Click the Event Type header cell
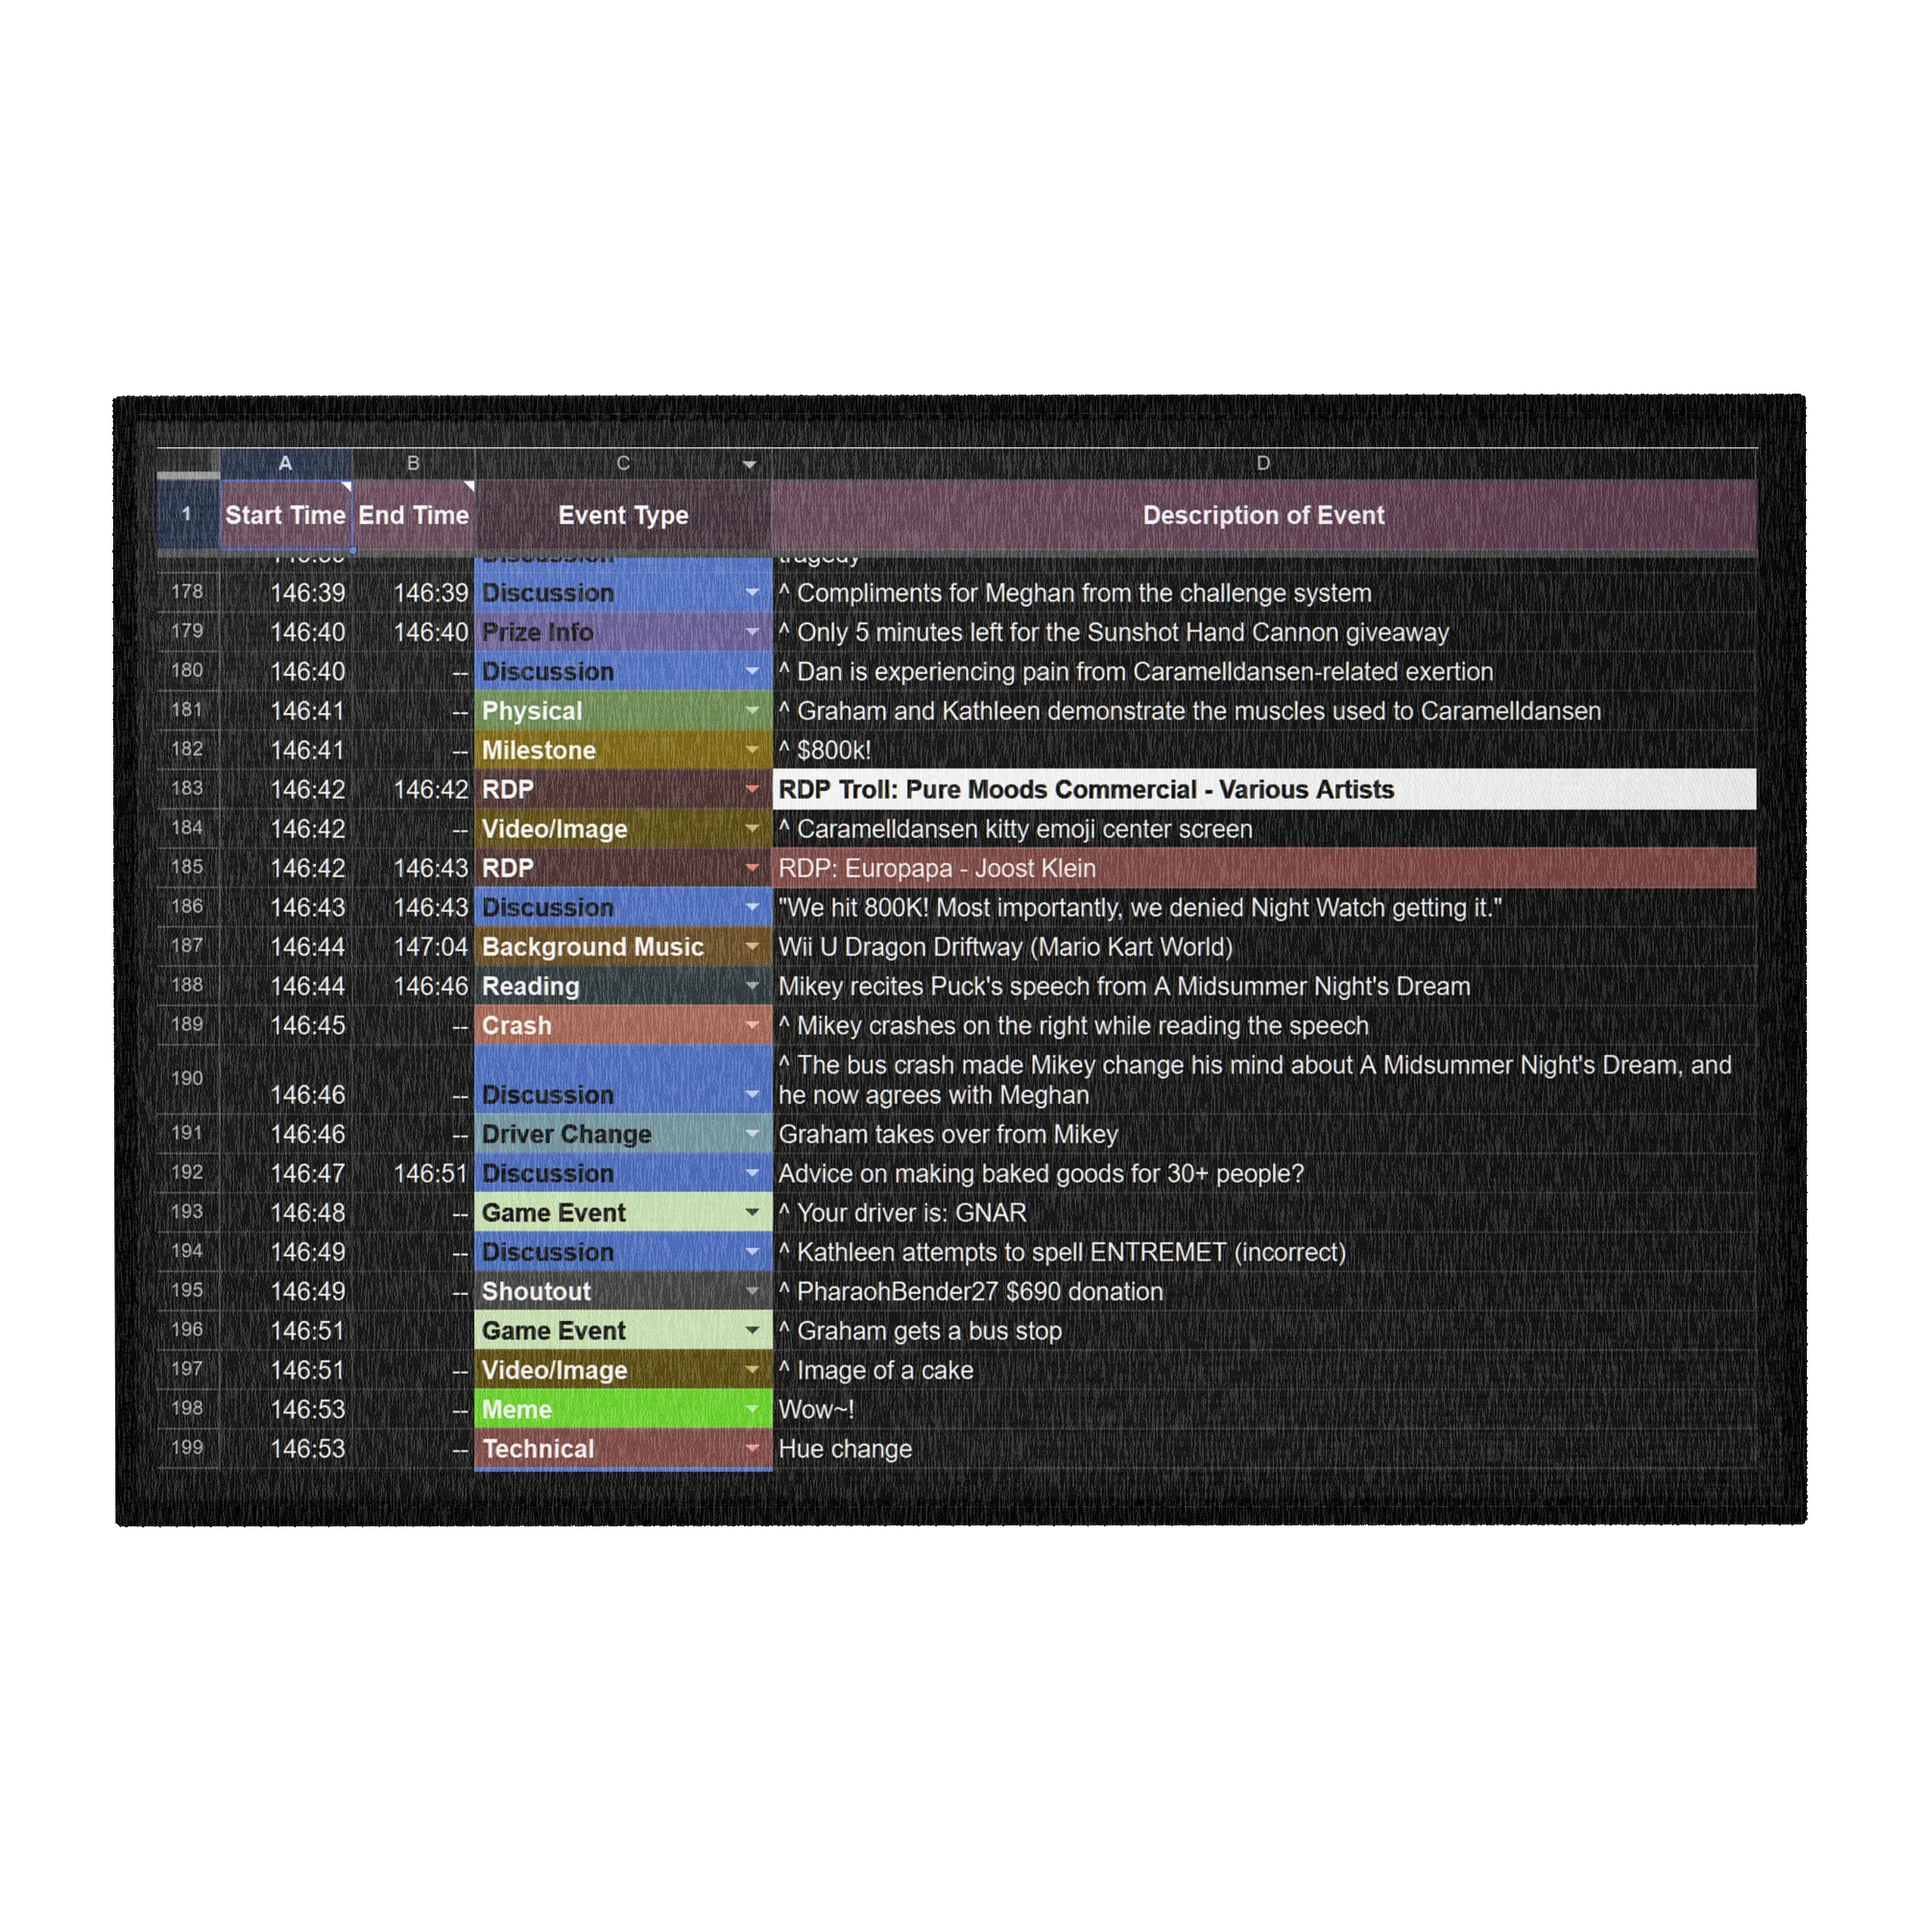1920x1920 pixels. tap(623, 515)
